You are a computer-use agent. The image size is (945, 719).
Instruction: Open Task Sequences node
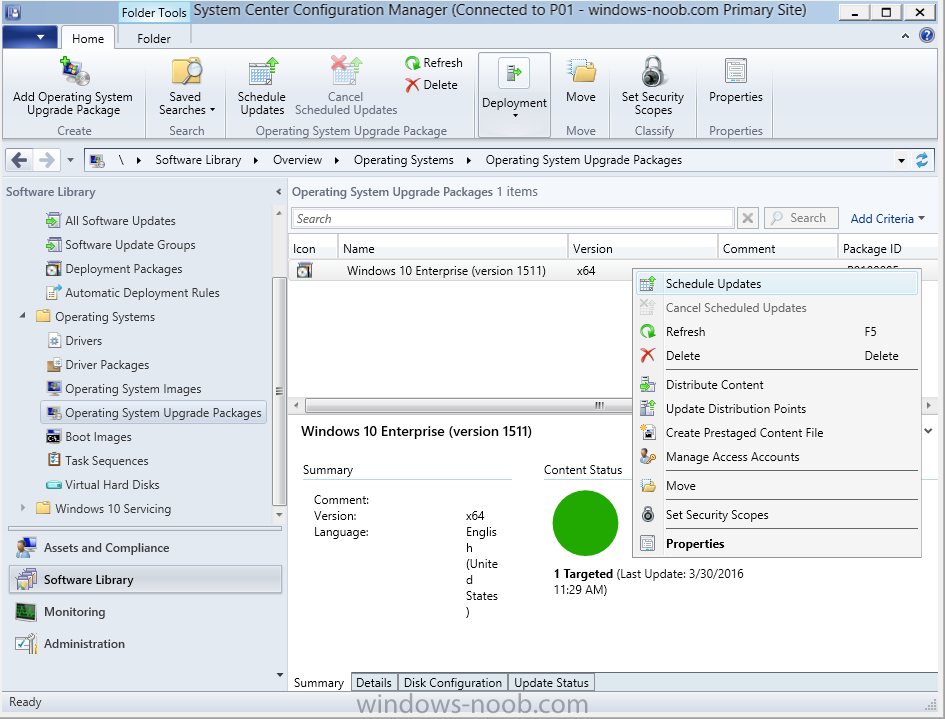pyautogui.click(x=98, y=461)
